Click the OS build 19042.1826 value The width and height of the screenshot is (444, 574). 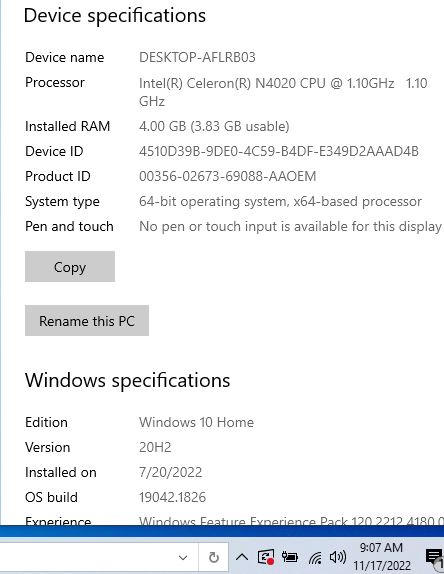(x=172, y=497)
